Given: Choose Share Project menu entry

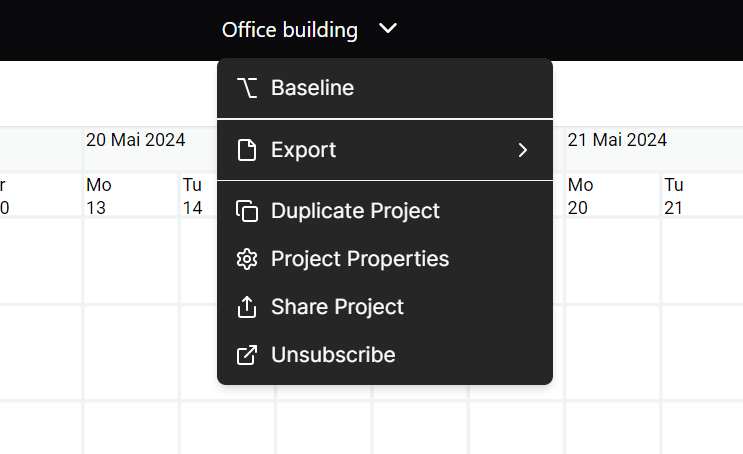Looking at the screenshot, I should tap(385, 307).
